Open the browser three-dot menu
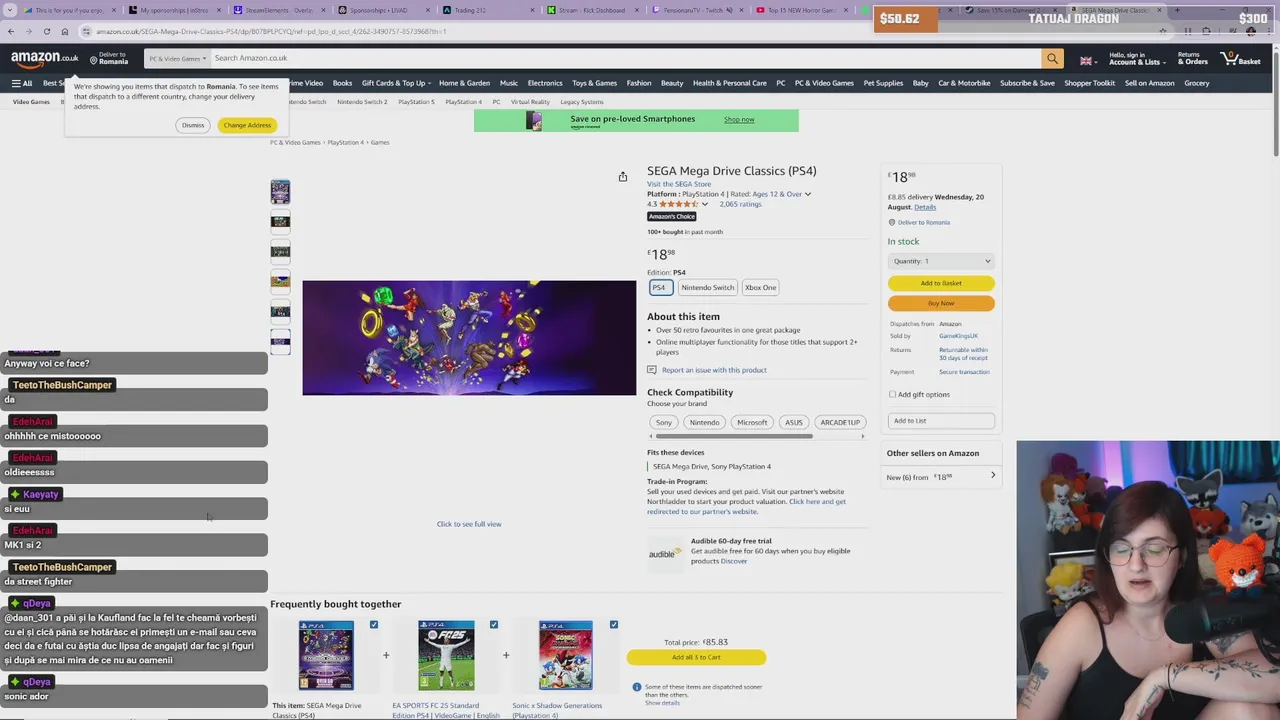 (1270, 31)
